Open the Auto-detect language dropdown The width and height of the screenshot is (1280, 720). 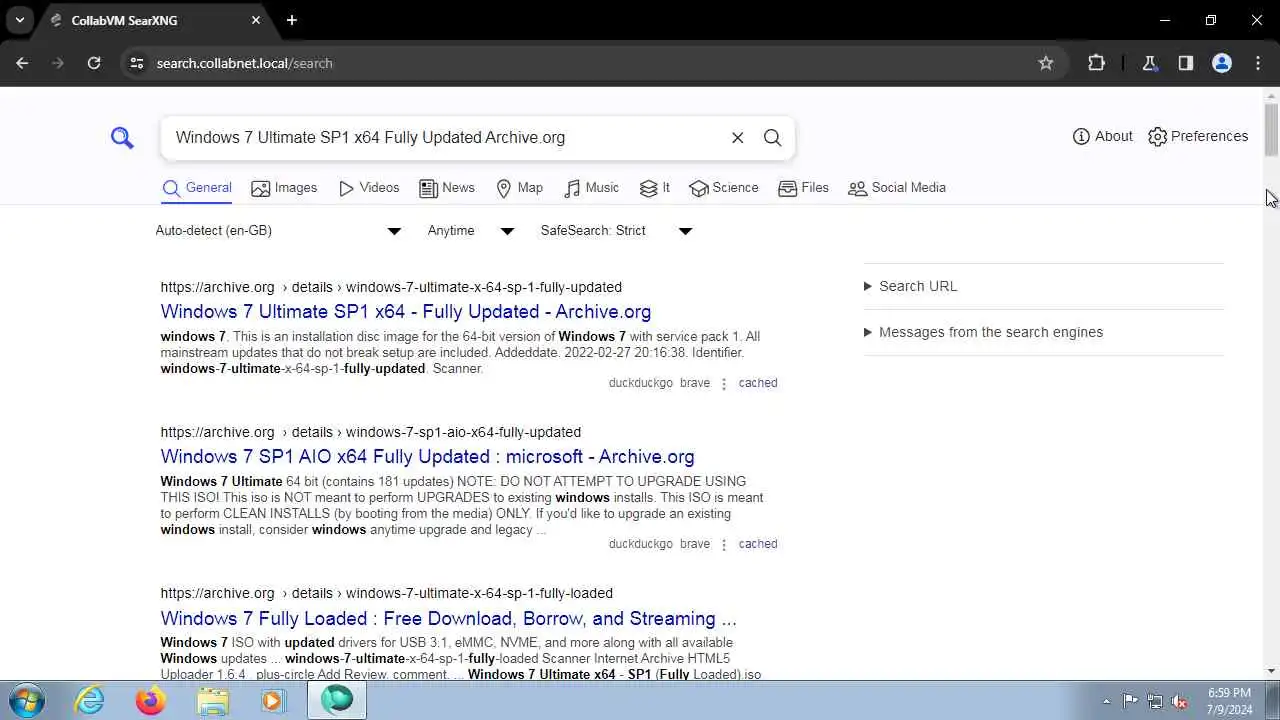point(278,231)
